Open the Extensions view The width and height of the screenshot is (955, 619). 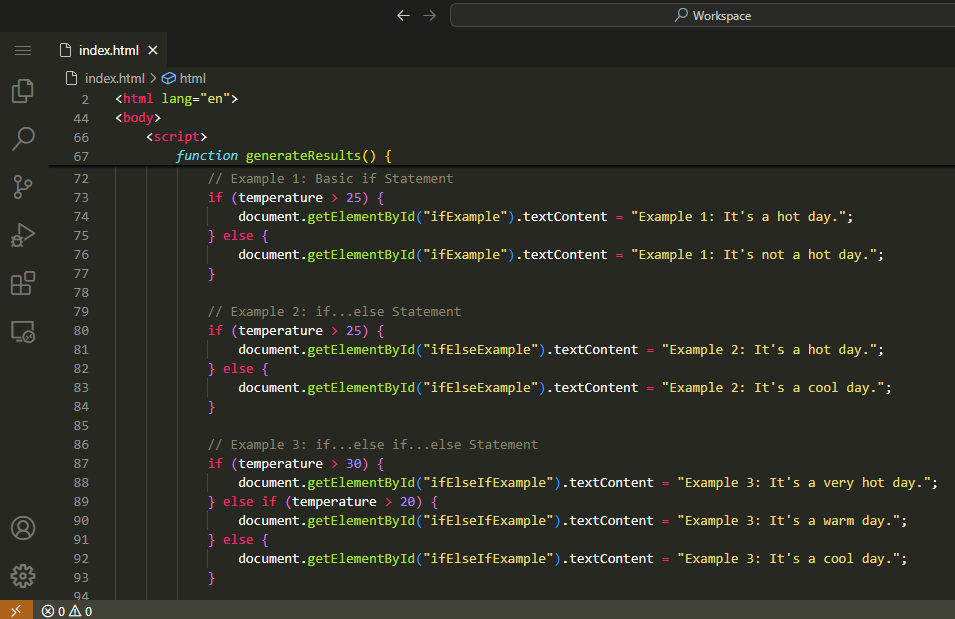click(x=23, y=283)
